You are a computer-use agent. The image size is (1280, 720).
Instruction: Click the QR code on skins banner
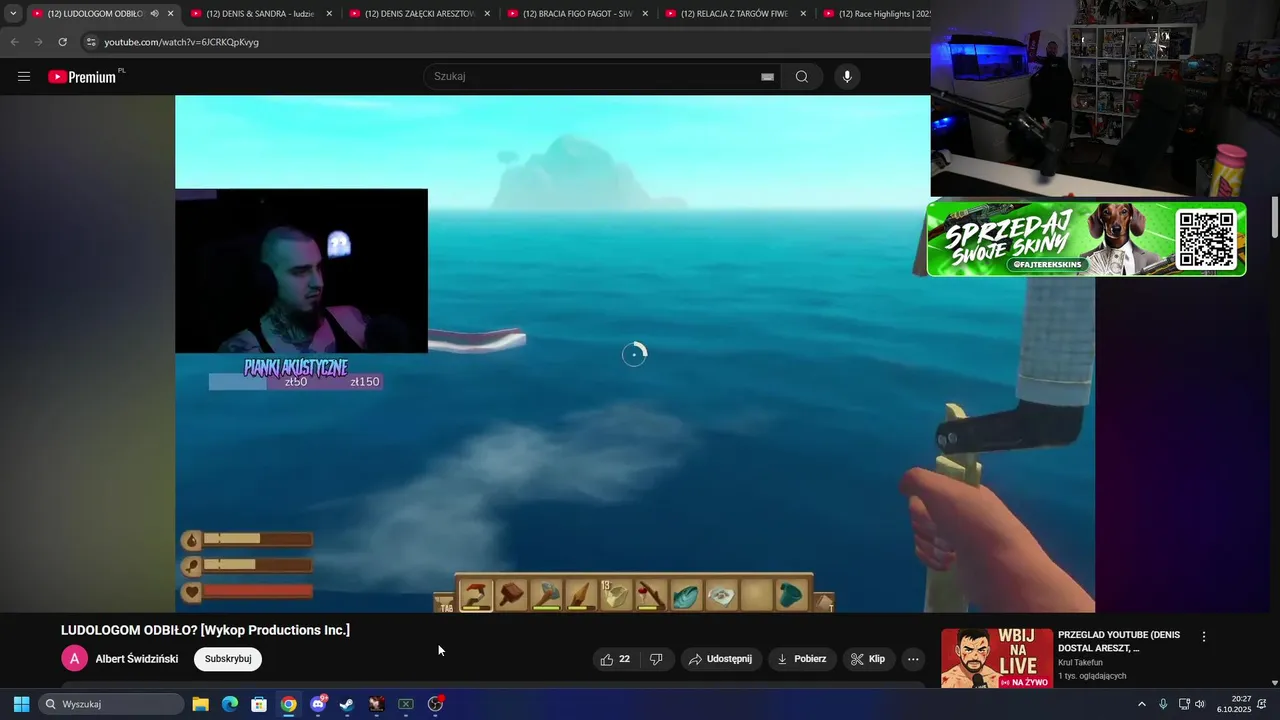click(x=1206, y=240)
